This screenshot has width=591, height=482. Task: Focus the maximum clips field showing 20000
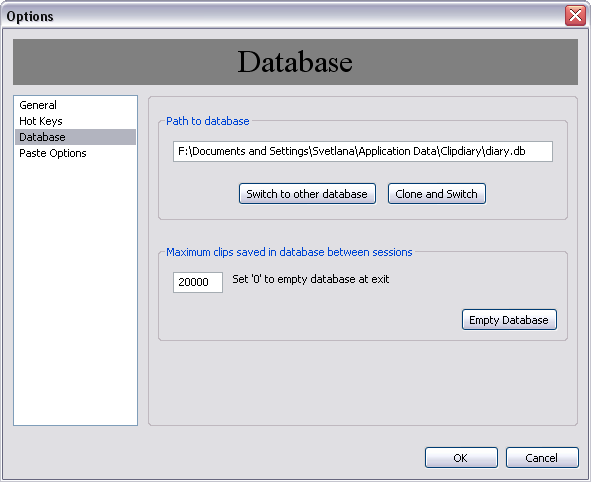click(198, 282)
